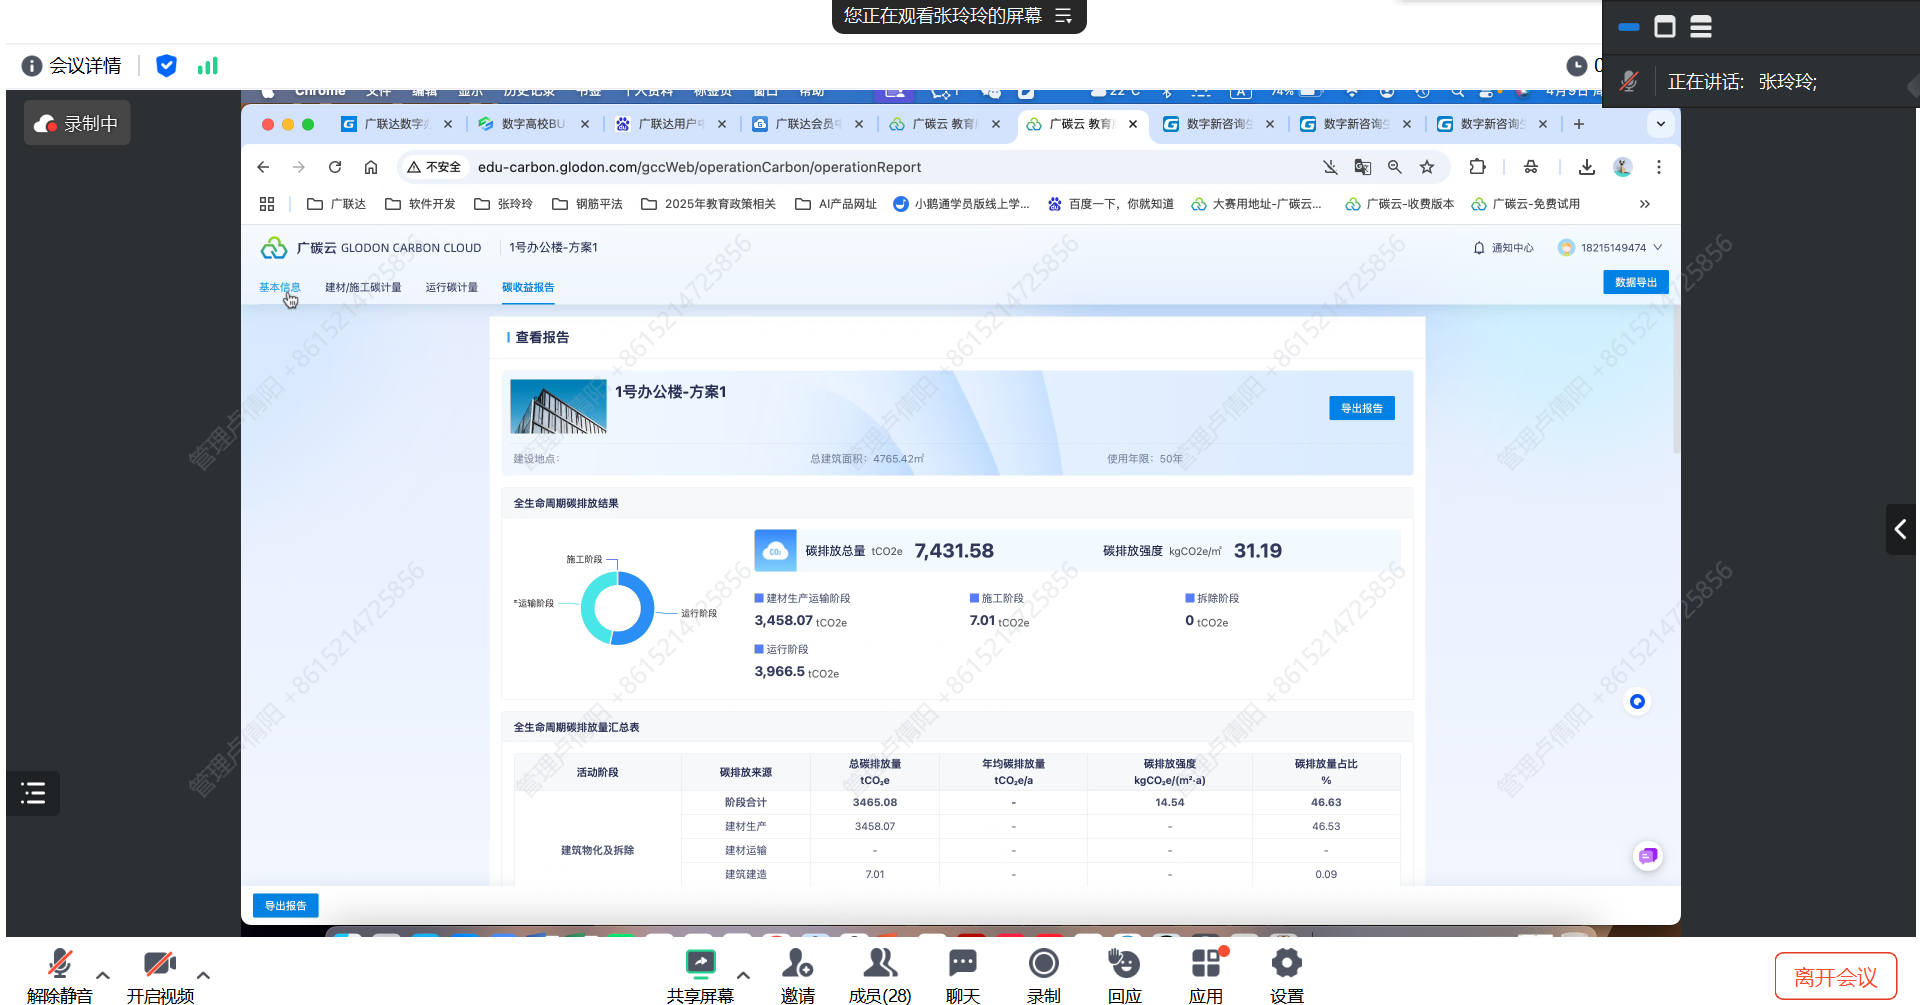Screen dimensions: 1922x1005
Task: Click the blue security shield icon
Action: pos(166,66)
